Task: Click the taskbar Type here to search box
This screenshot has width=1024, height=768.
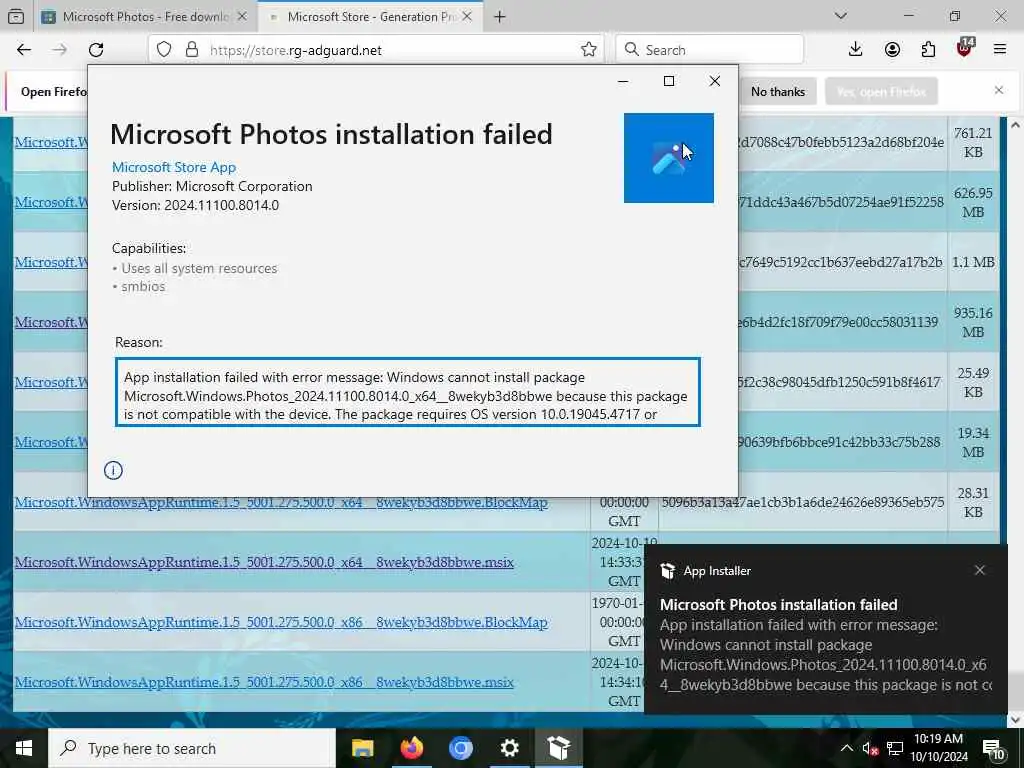Action: [192, 748]
